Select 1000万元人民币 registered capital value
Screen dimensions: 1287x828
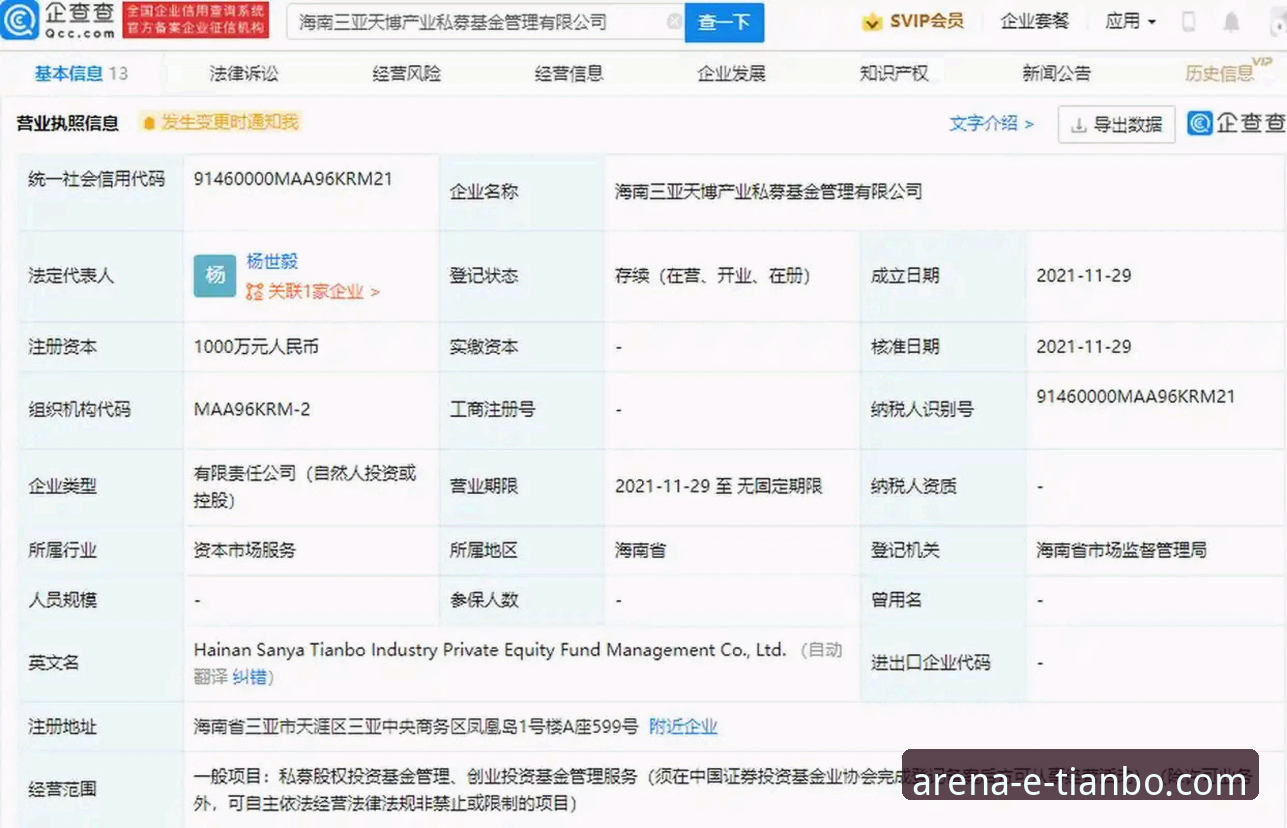(256, 347)
